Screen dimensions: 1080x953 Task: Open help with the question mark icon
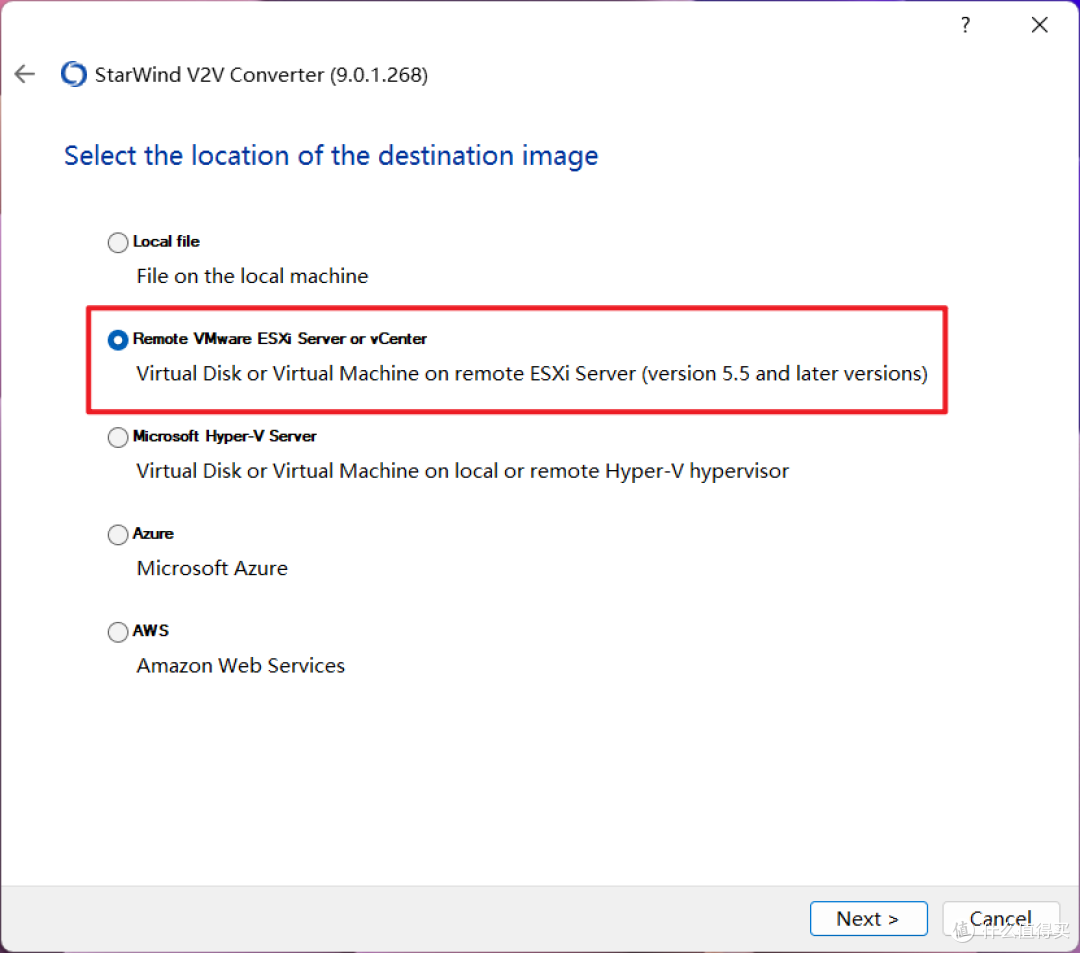pyautogui.click(x=965, y=26)
